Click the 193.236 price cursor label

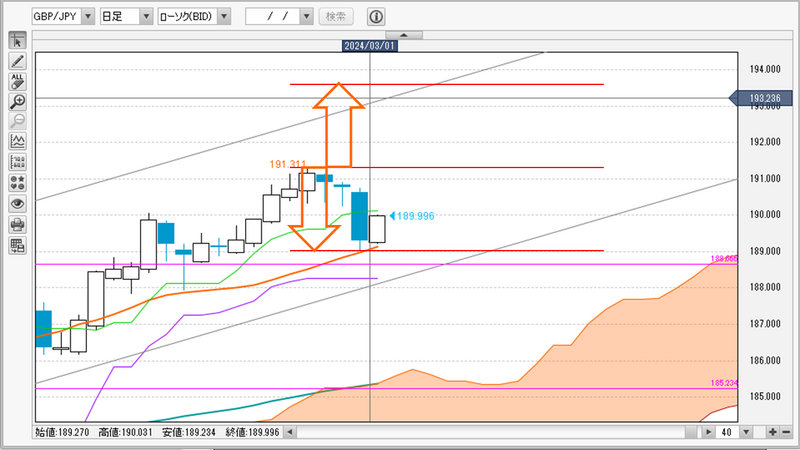tap(761, 98)
